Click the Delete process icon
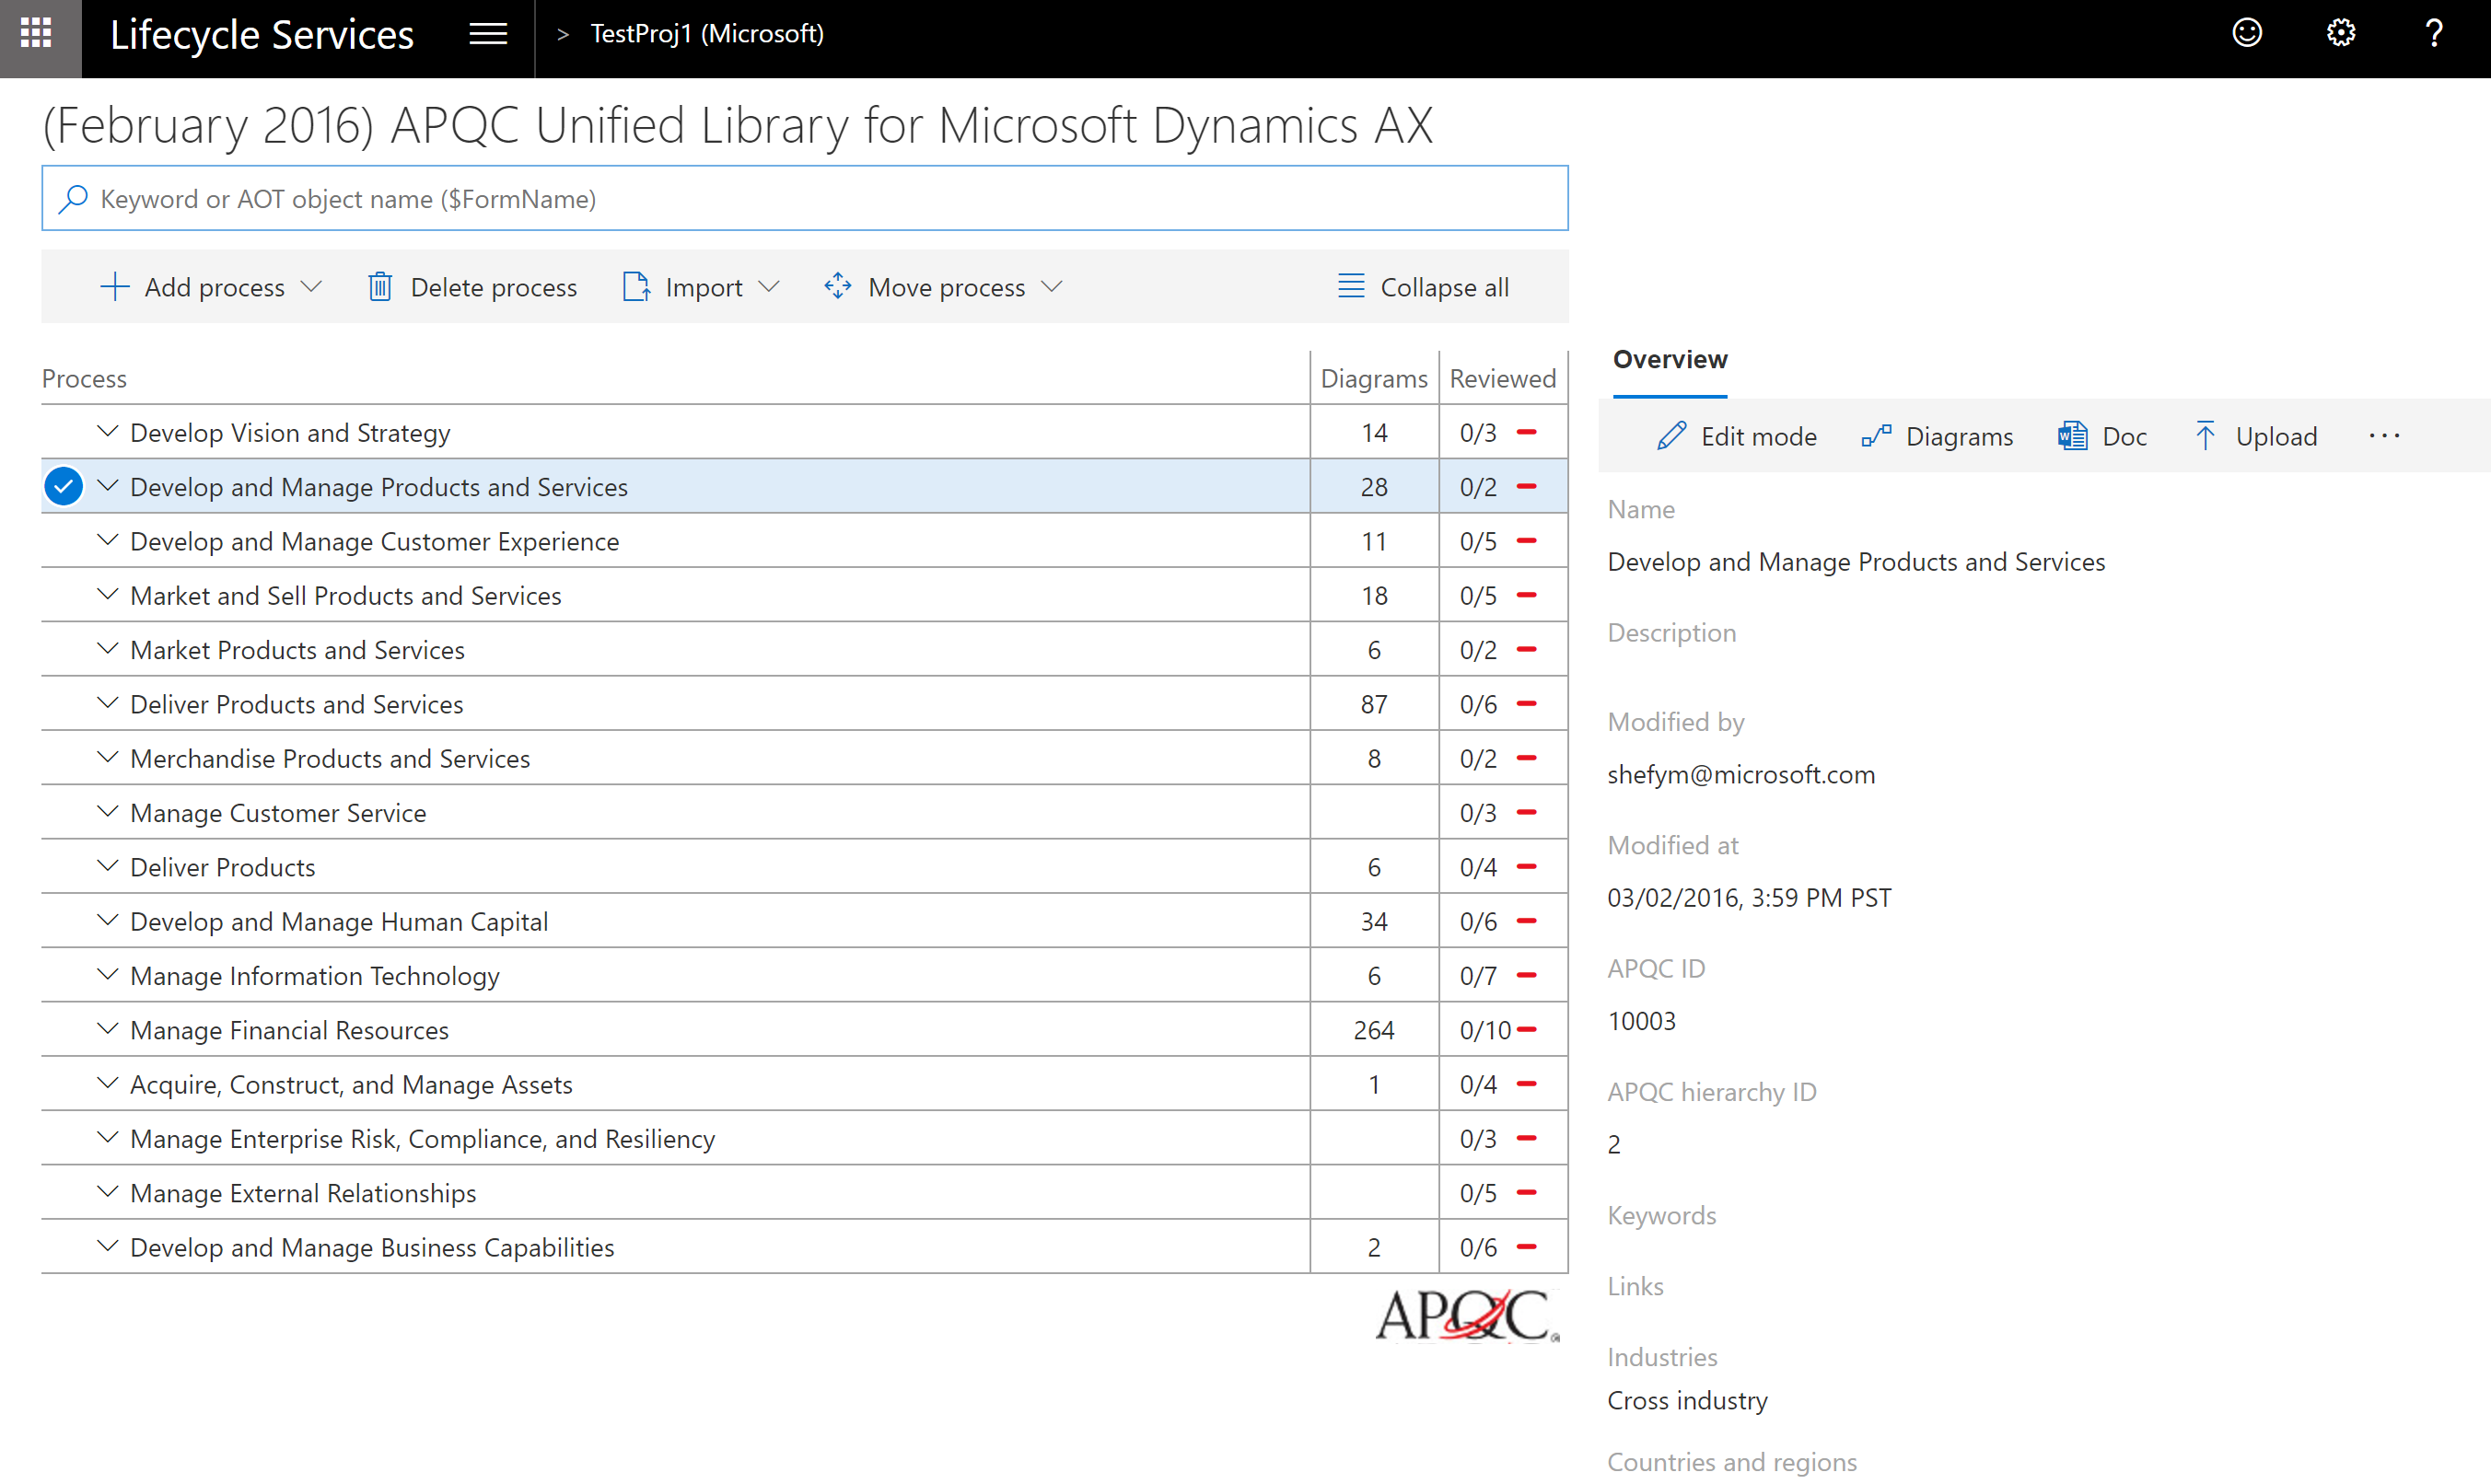 click(378, 286)
